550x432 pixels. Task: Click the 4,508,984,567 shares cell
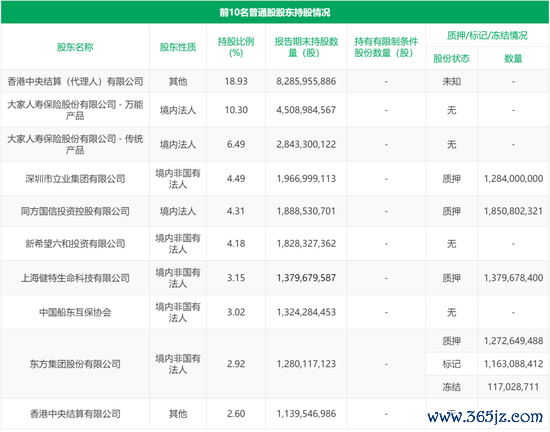[306, 110]
